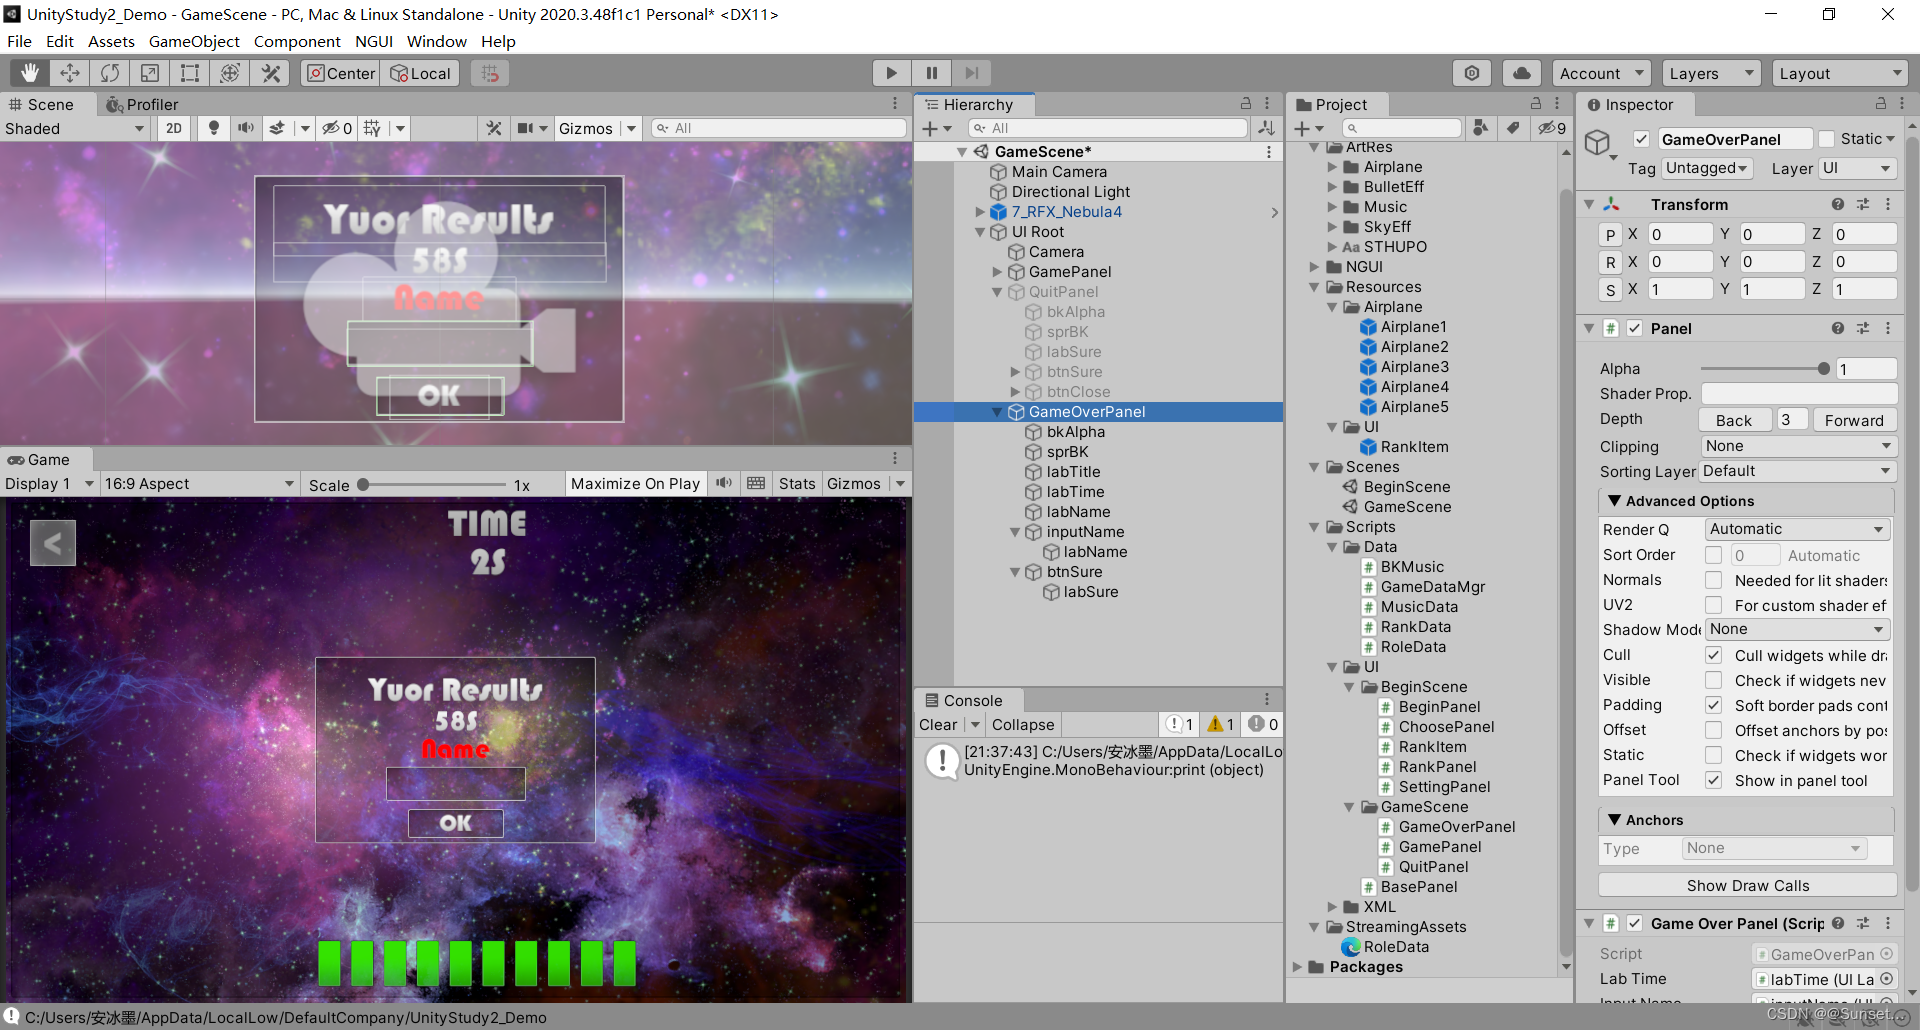
Task: Click Show Draw Calls button
Action: click(1747, 885)
